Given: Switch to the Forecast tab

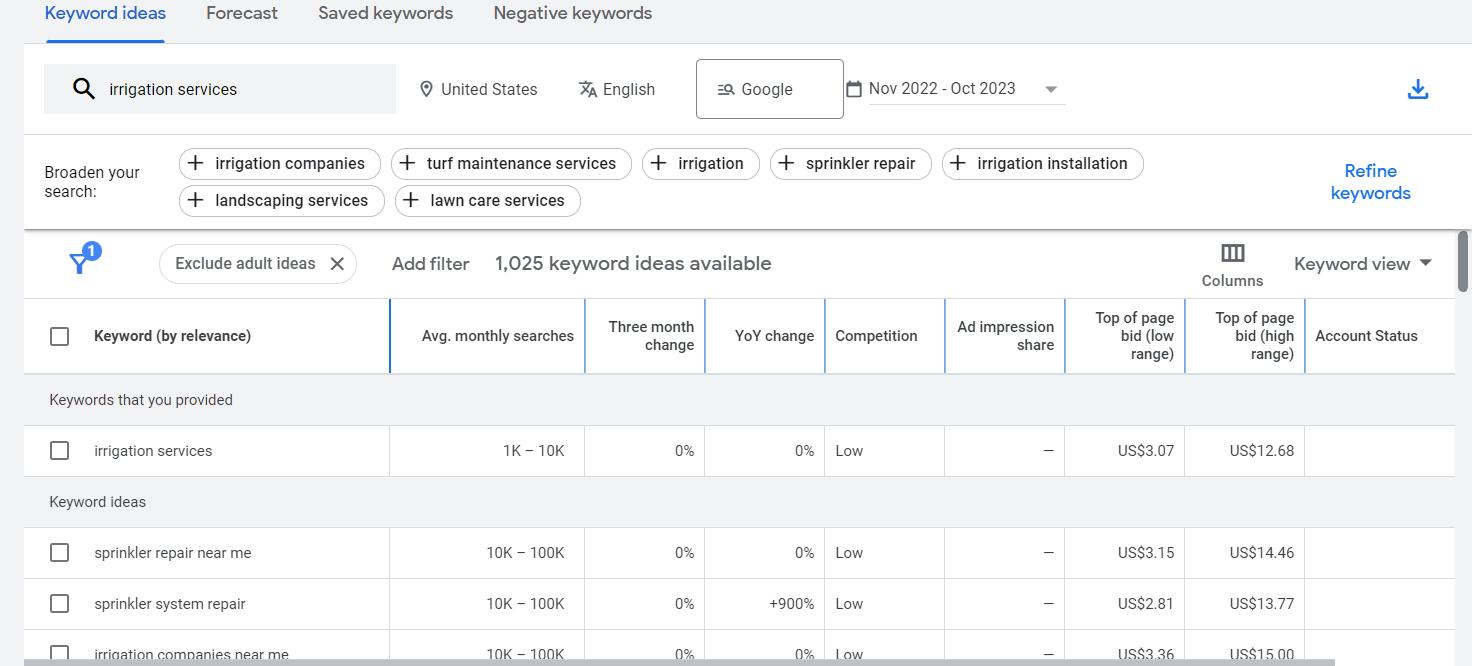Looking at the screenshot, I should 242,14.
